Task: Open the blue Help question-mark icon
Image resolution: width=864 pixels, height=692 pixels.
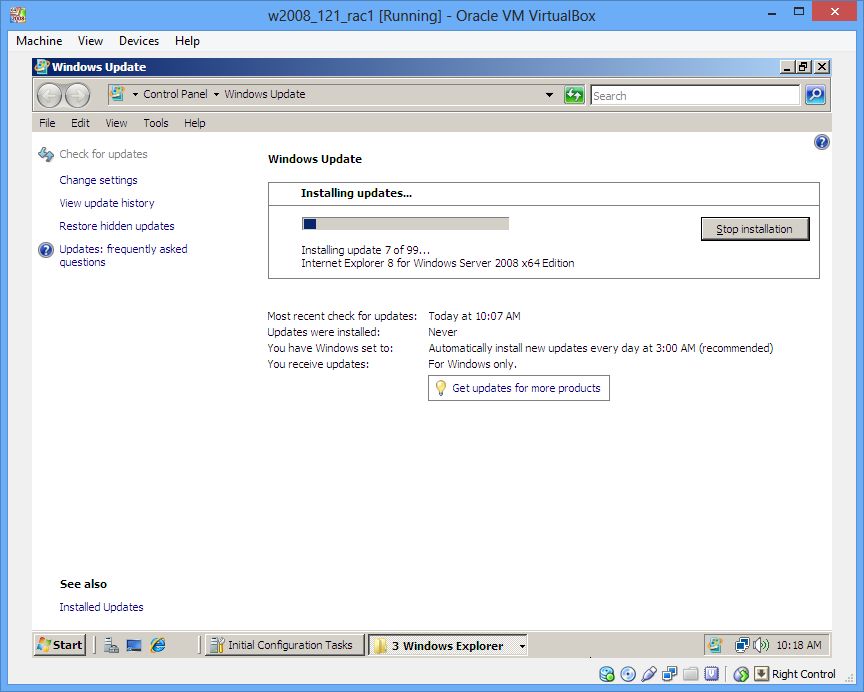Action: point(821,142)
